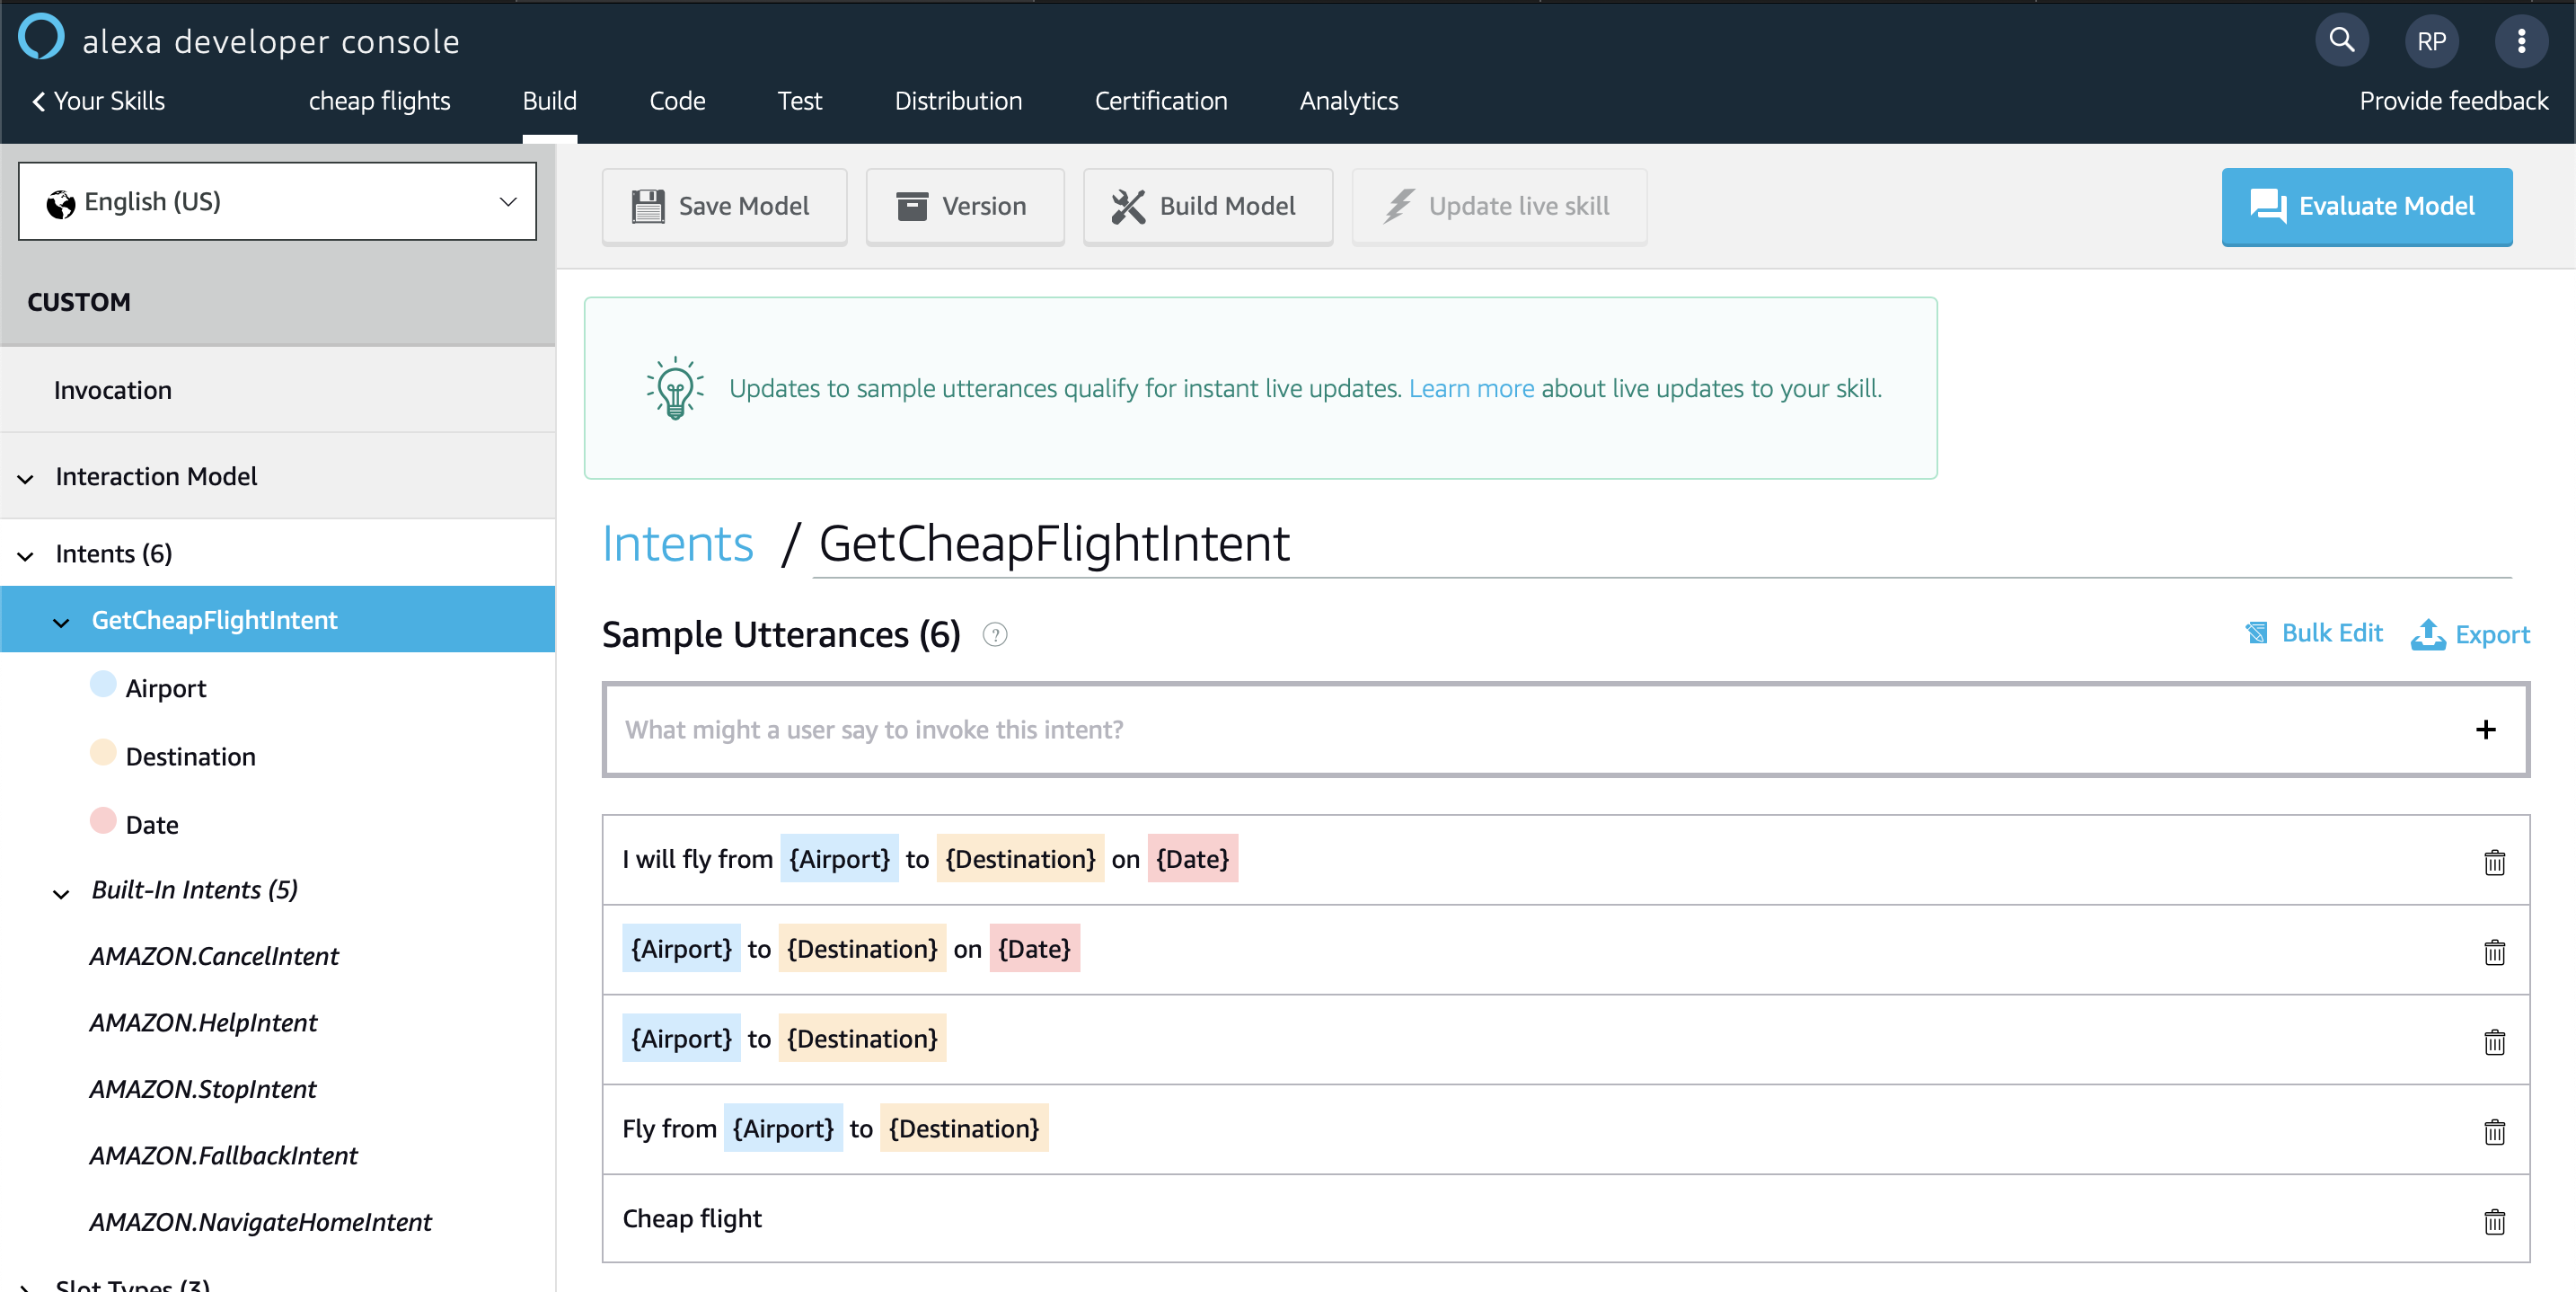2576x1292 pixels.
Task: Follow the Learn more link
Action: point(1470,388)
